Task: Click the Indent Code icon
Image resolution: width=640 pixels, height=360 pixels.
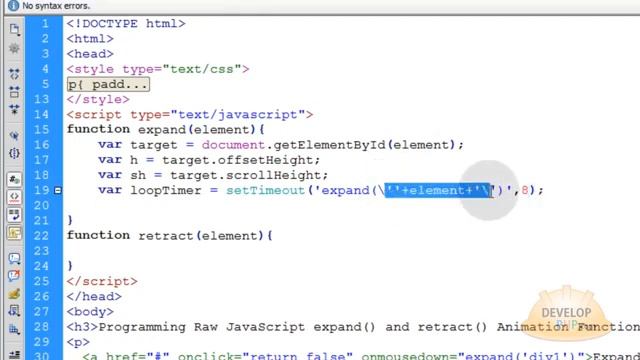Action: tap(14, 355)
